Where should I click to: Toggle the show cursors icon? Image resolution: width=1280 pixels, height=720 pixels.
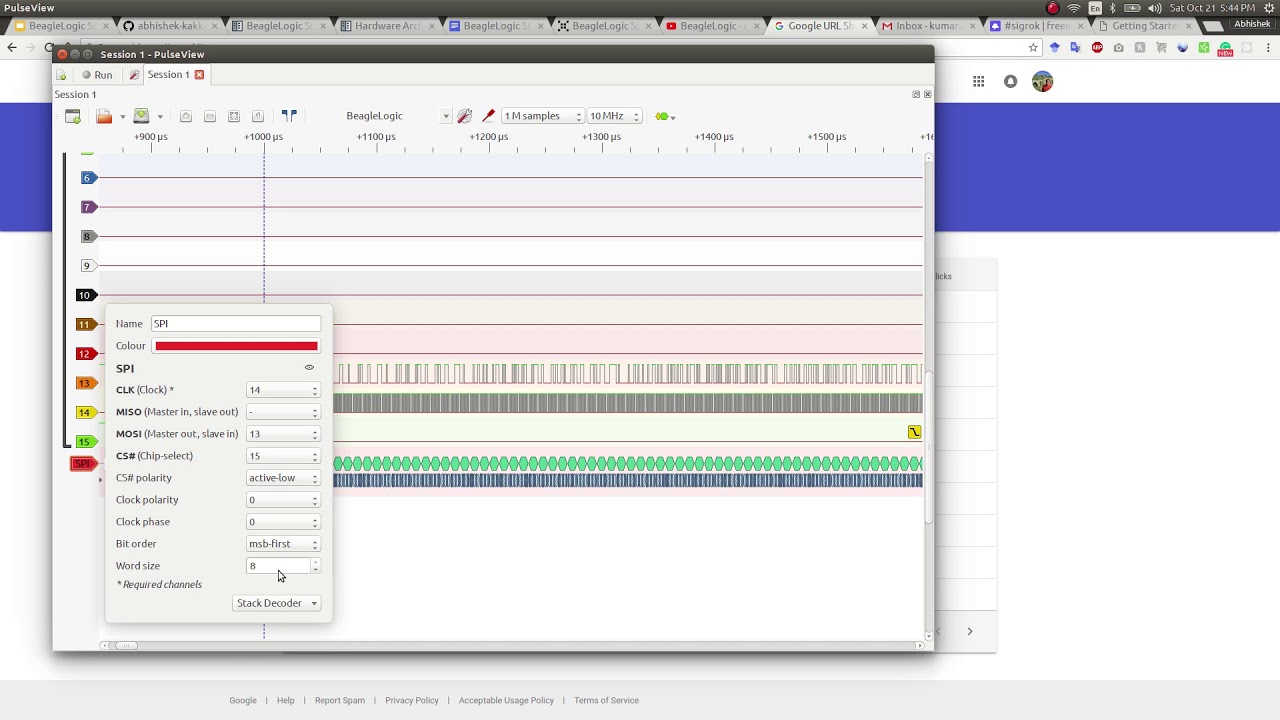(x=289, y=116)
